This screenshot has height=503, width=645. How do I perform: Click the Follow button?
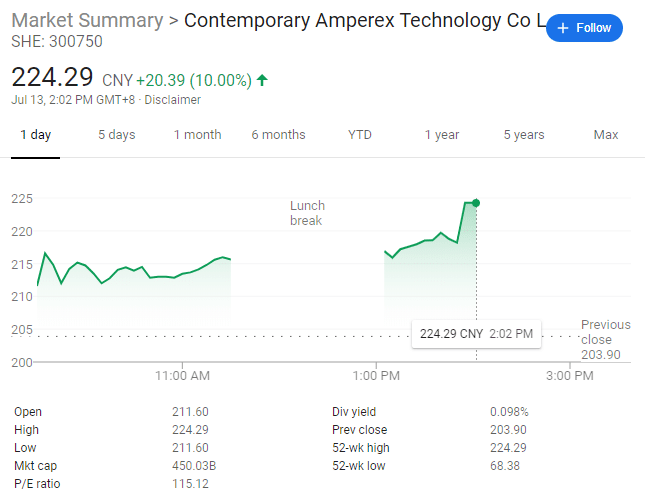[585, 28]
